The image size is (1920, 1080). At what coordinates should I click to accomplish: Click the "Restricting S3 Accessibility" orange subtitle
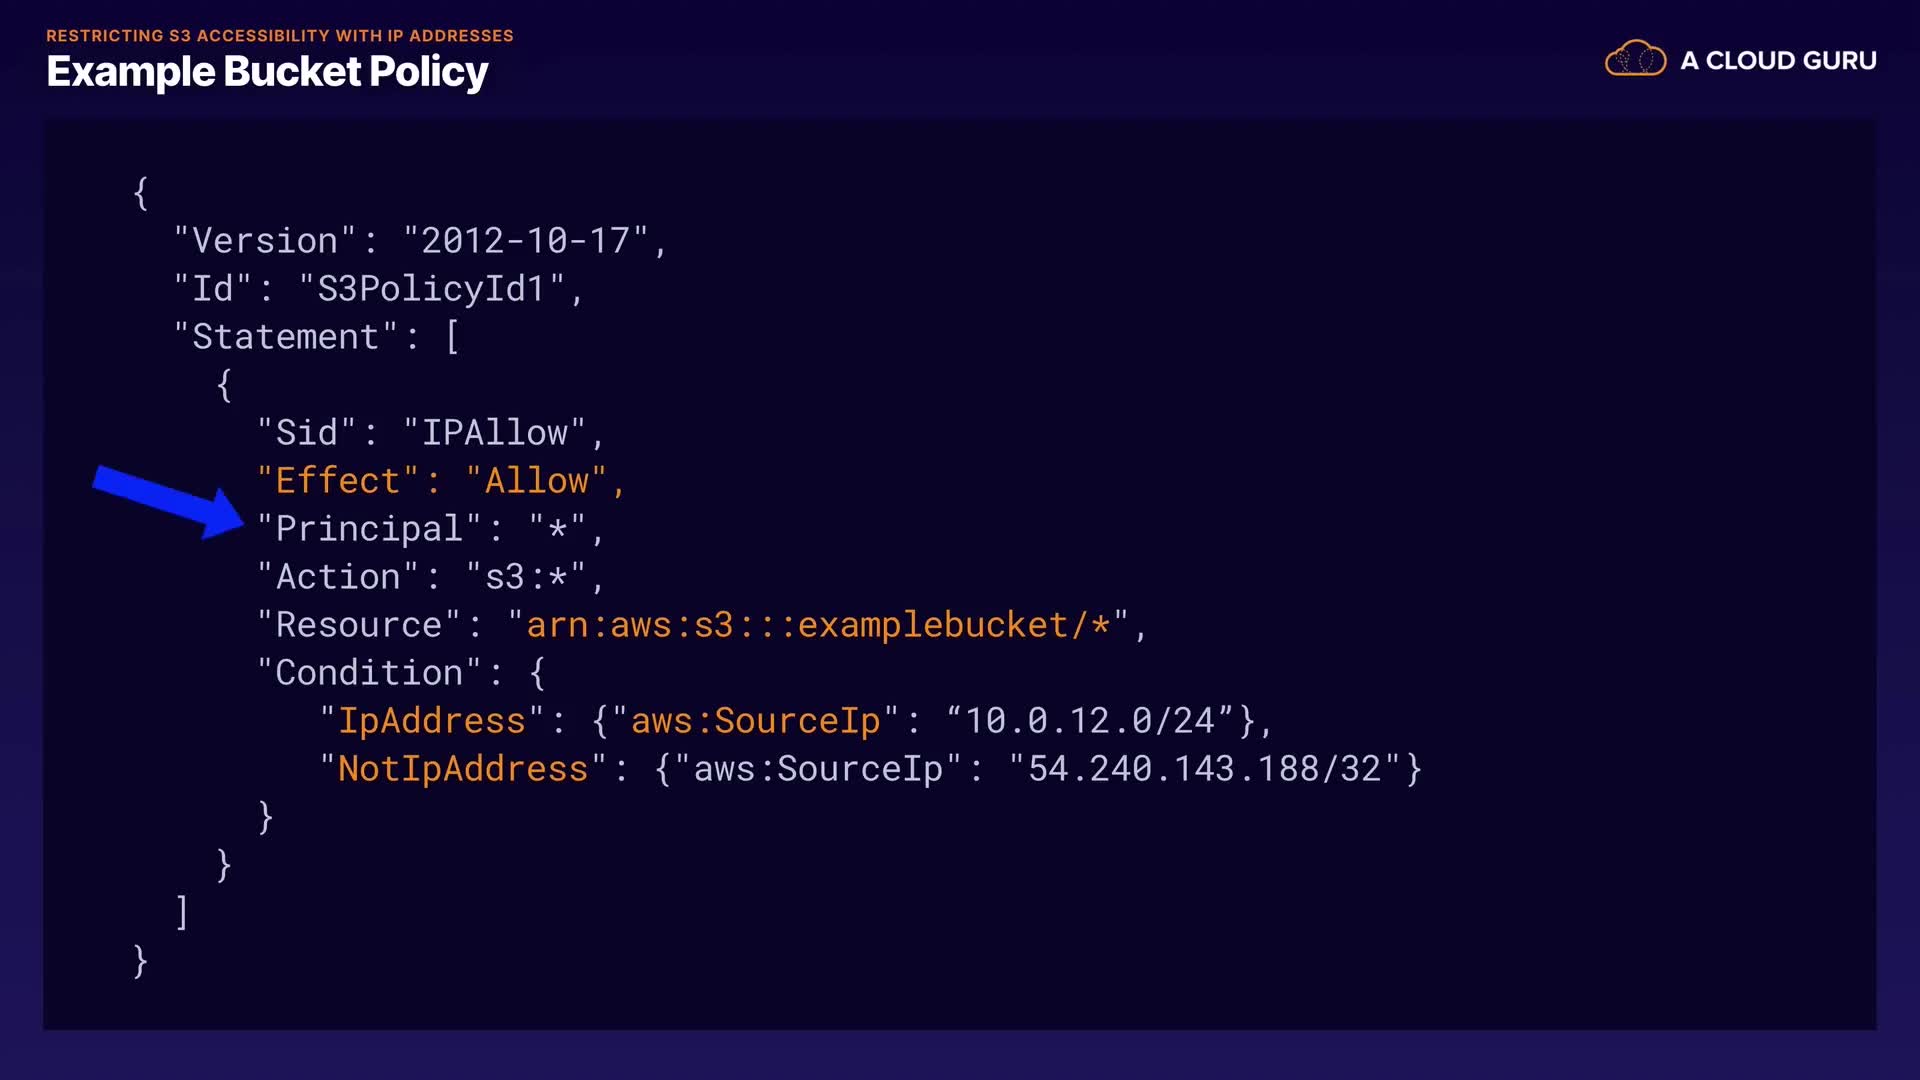point(280,36)
